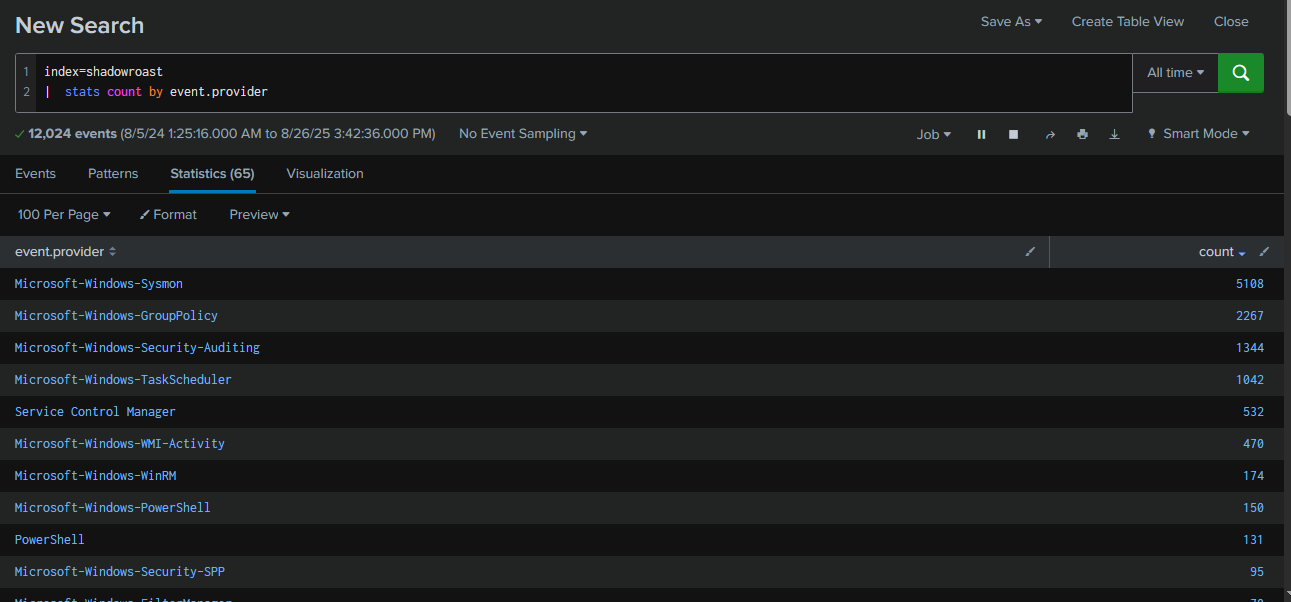The width and height of the screenshot is (1291, 602).
Task: Switch to the Visualization tab
Action: [325, 173]
